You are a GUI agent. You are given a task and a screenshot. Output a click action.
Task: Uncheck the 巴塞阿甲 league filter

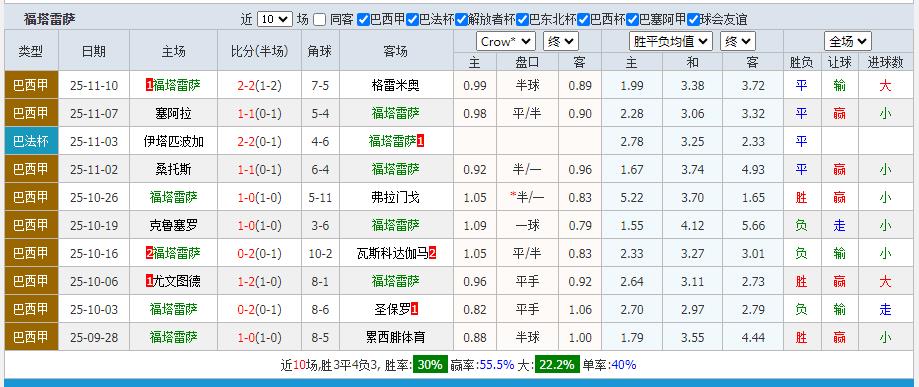[632, 19]
